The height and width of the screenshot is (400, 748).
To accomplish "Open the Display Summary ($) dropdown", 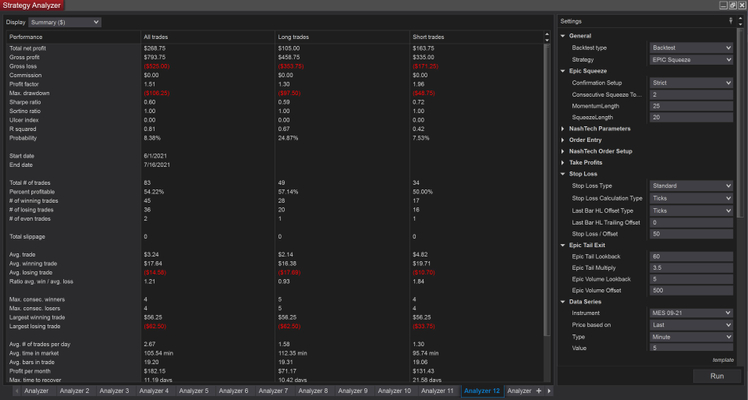I will (65, 21).
